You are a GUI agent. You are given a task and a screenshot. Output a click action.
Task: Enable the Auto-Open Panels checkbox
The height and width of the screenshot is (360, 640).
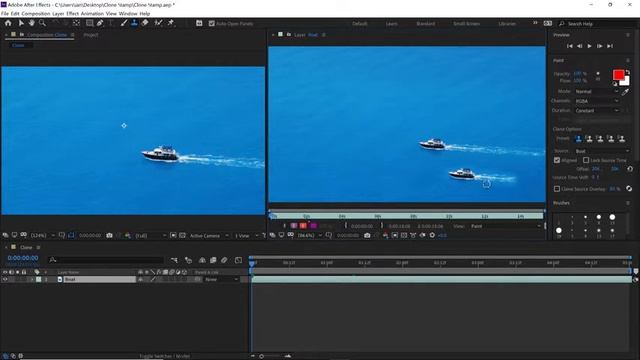pyautogui.click(x=211, y=24)
